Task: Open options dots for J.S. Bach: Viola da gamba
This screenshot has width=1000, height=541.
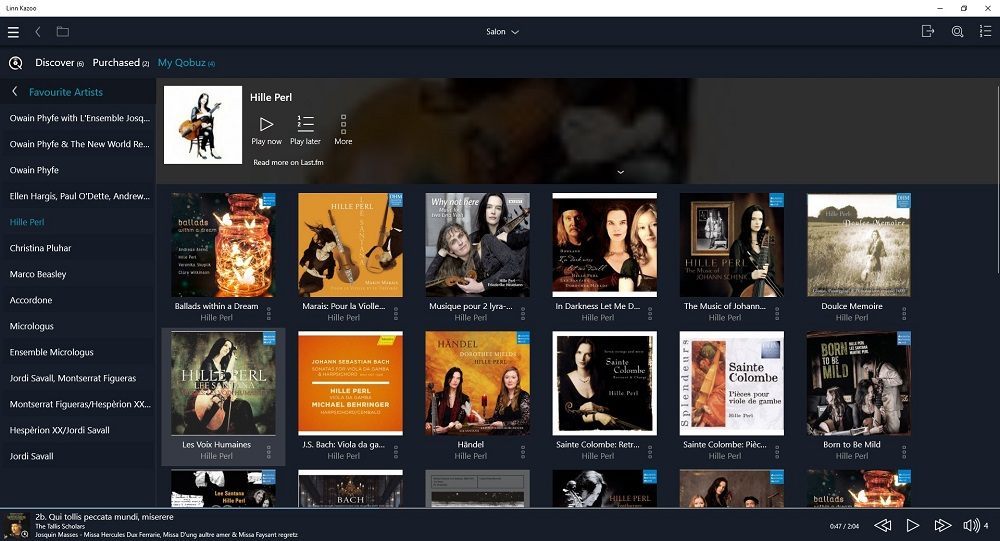Action: pos(396,452)
